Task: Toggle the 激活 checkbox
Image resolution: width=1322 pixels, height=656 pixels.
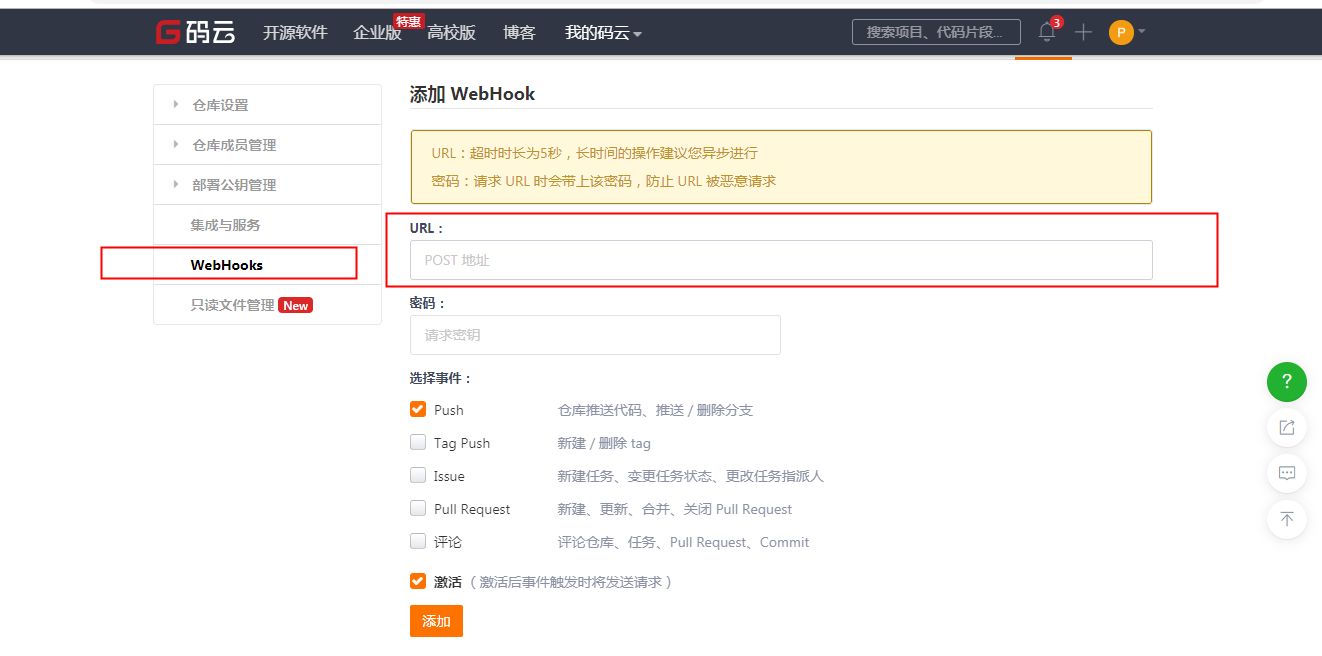Action: click(x=418, y=581)
